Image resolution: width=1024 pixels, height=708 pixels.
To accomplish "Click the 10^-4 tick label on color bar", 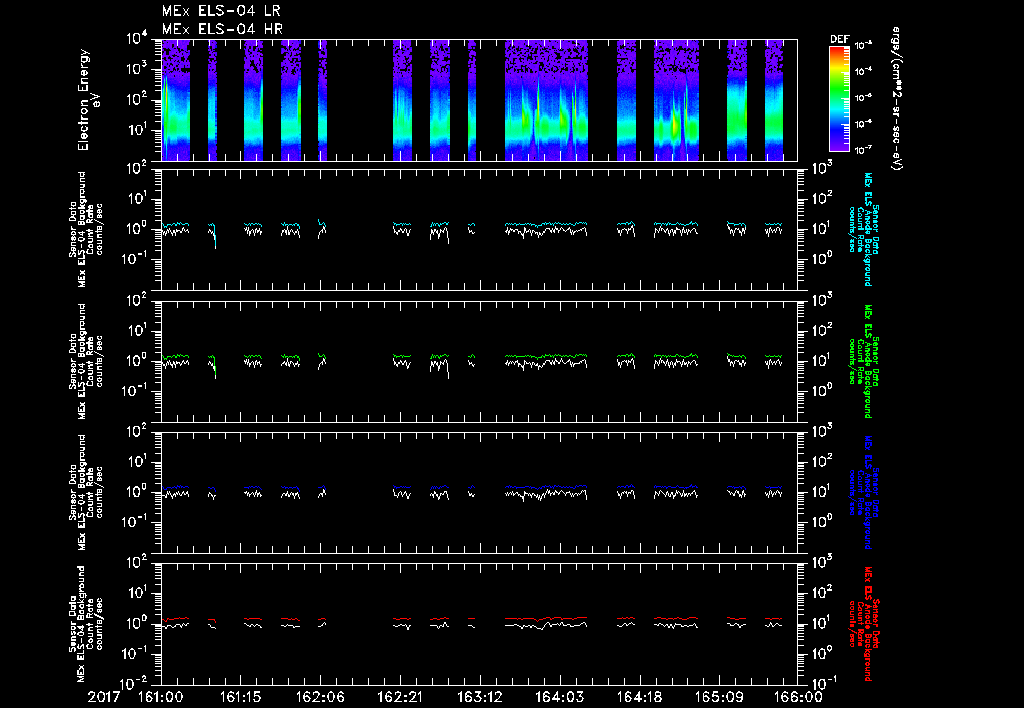I will [x=863, y=71].
